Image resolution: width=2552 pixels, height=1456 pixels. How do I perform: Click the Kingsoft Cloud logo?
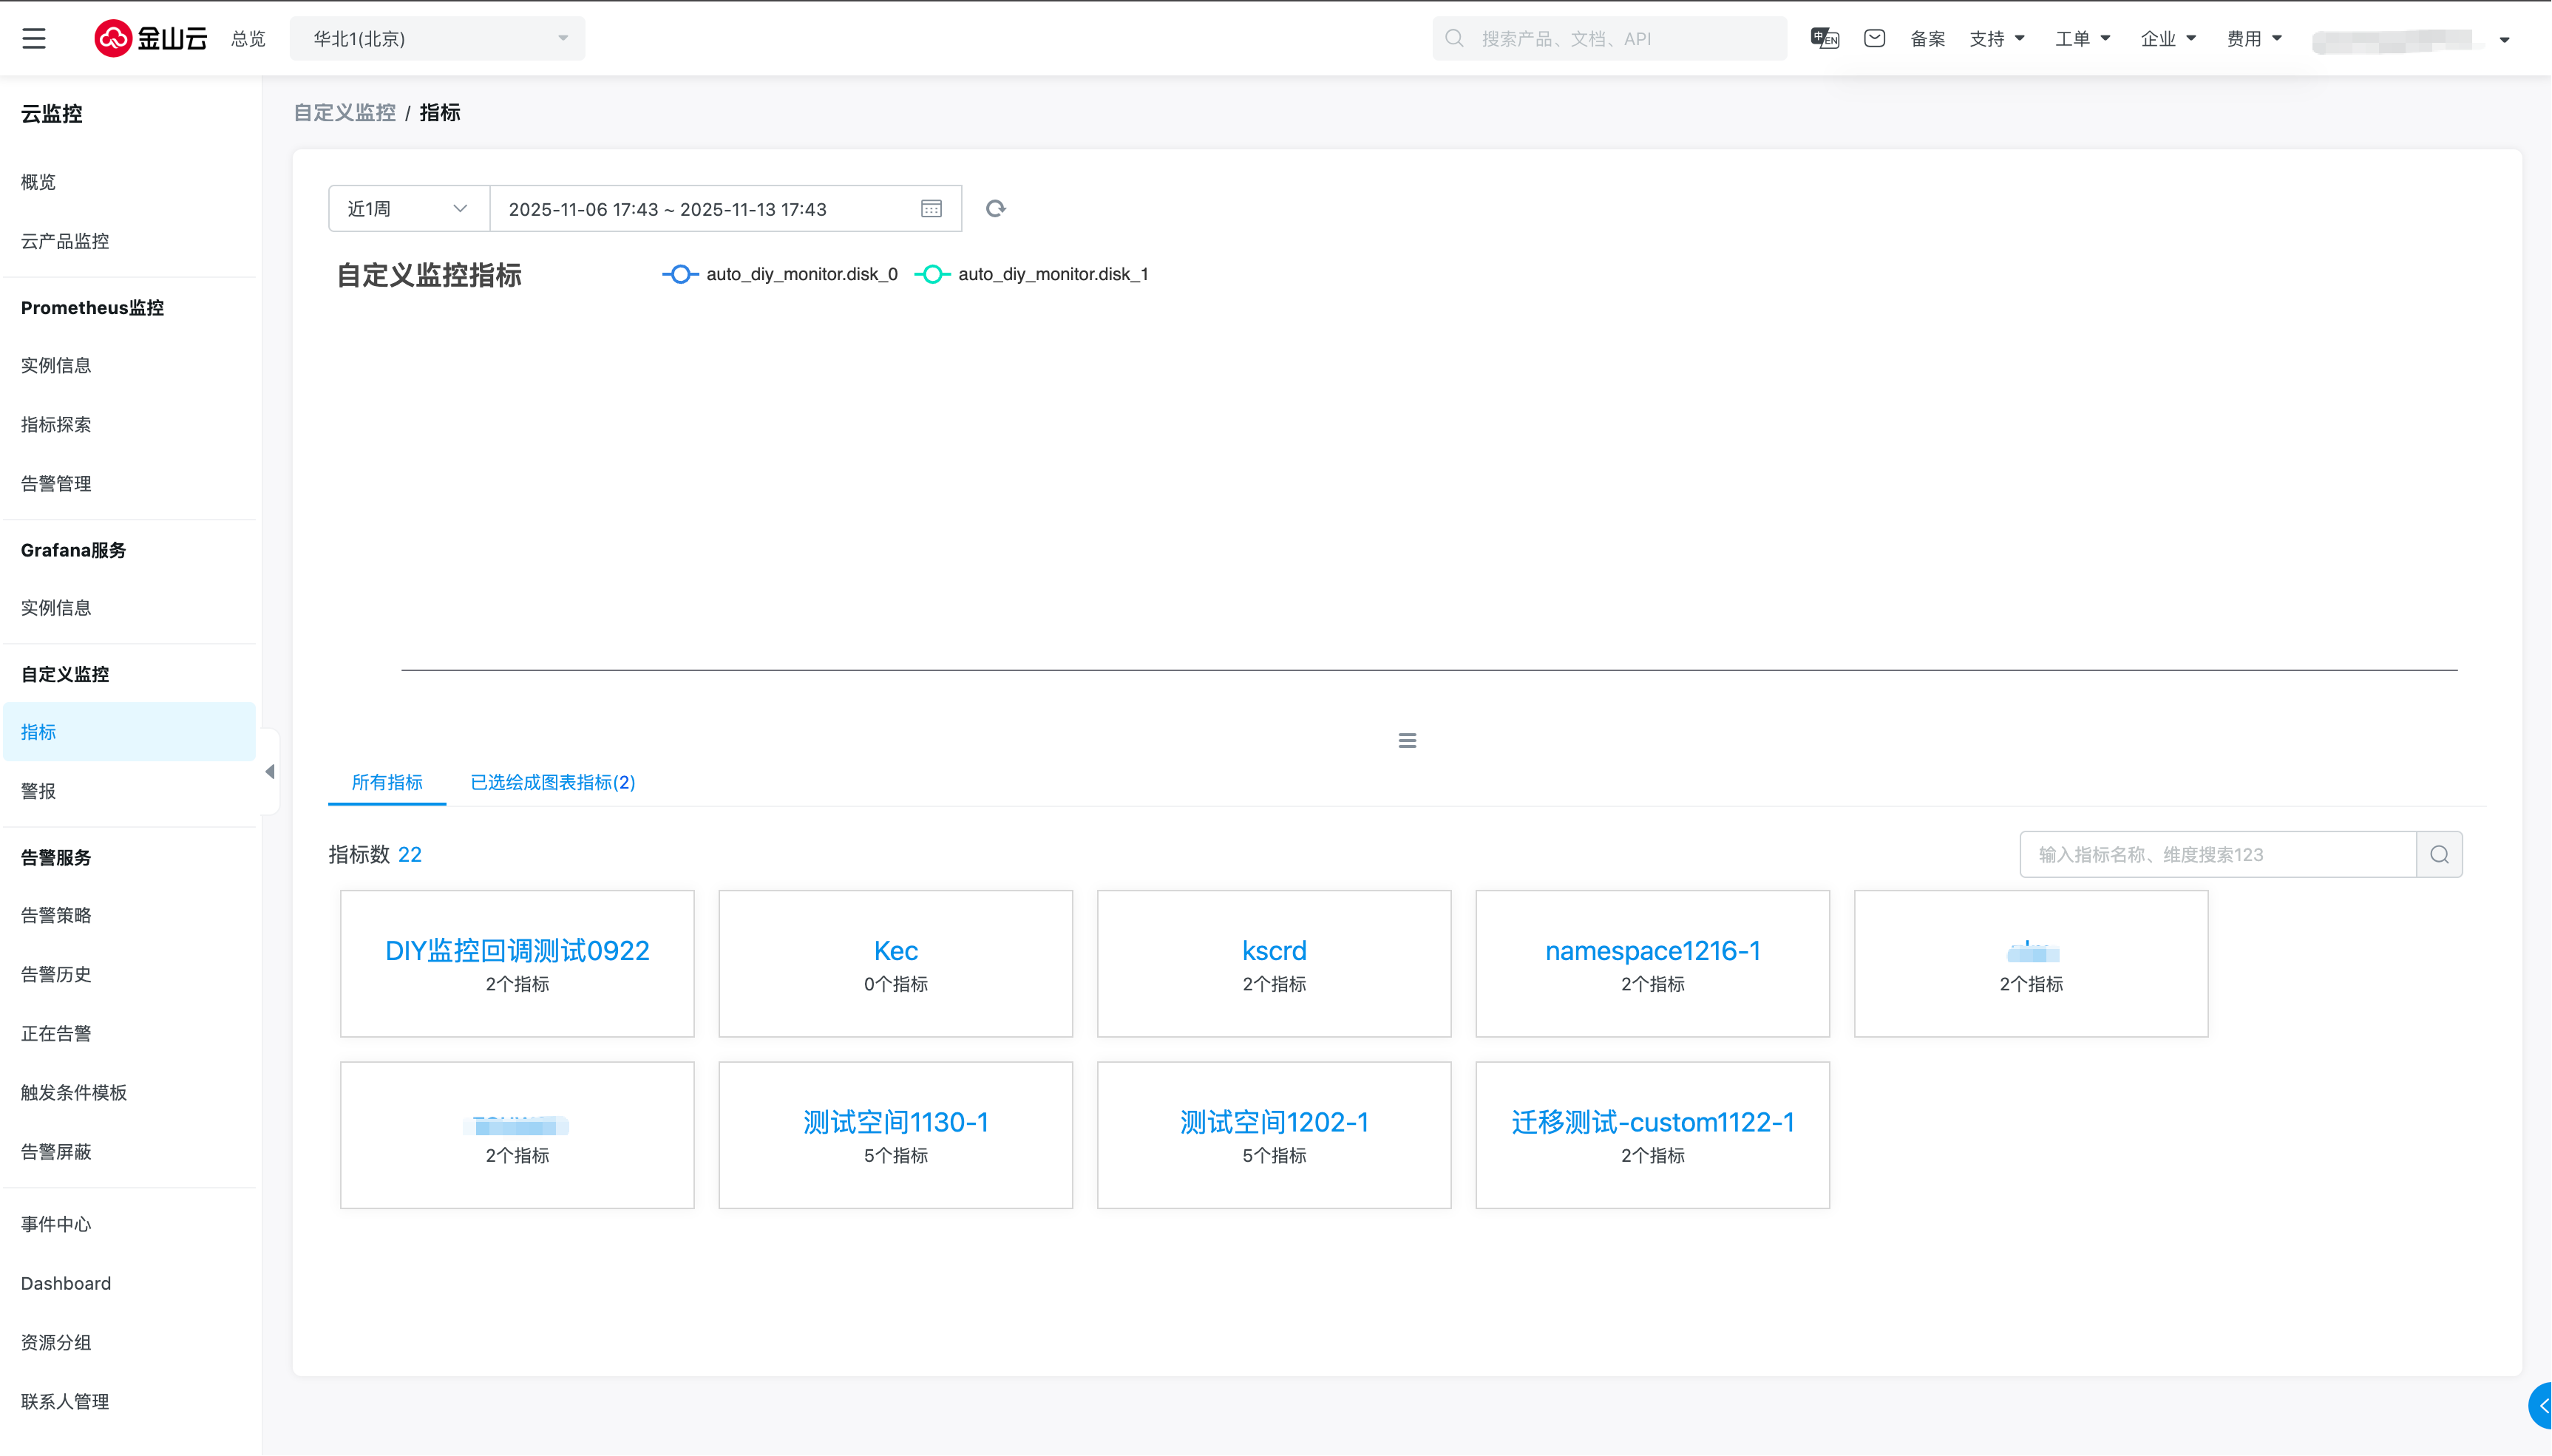tap(151, 38)
